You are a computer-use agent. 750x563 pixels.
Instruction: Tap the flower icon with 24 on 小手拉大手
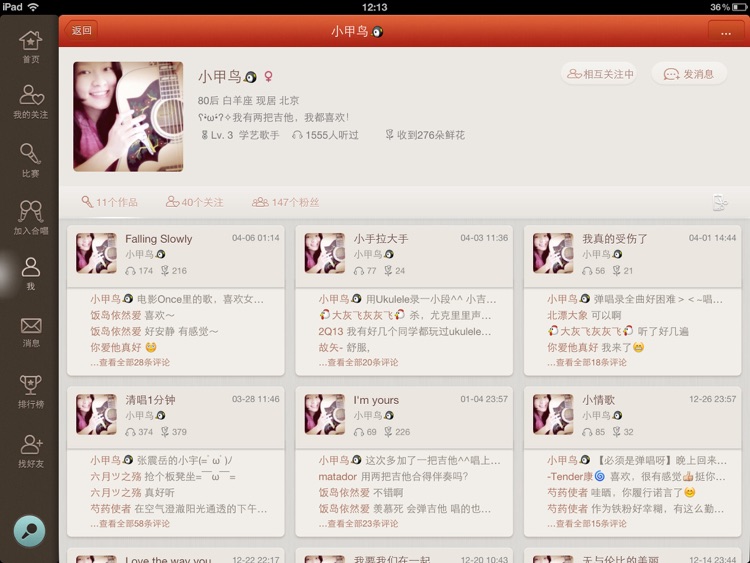coord(388,271)
